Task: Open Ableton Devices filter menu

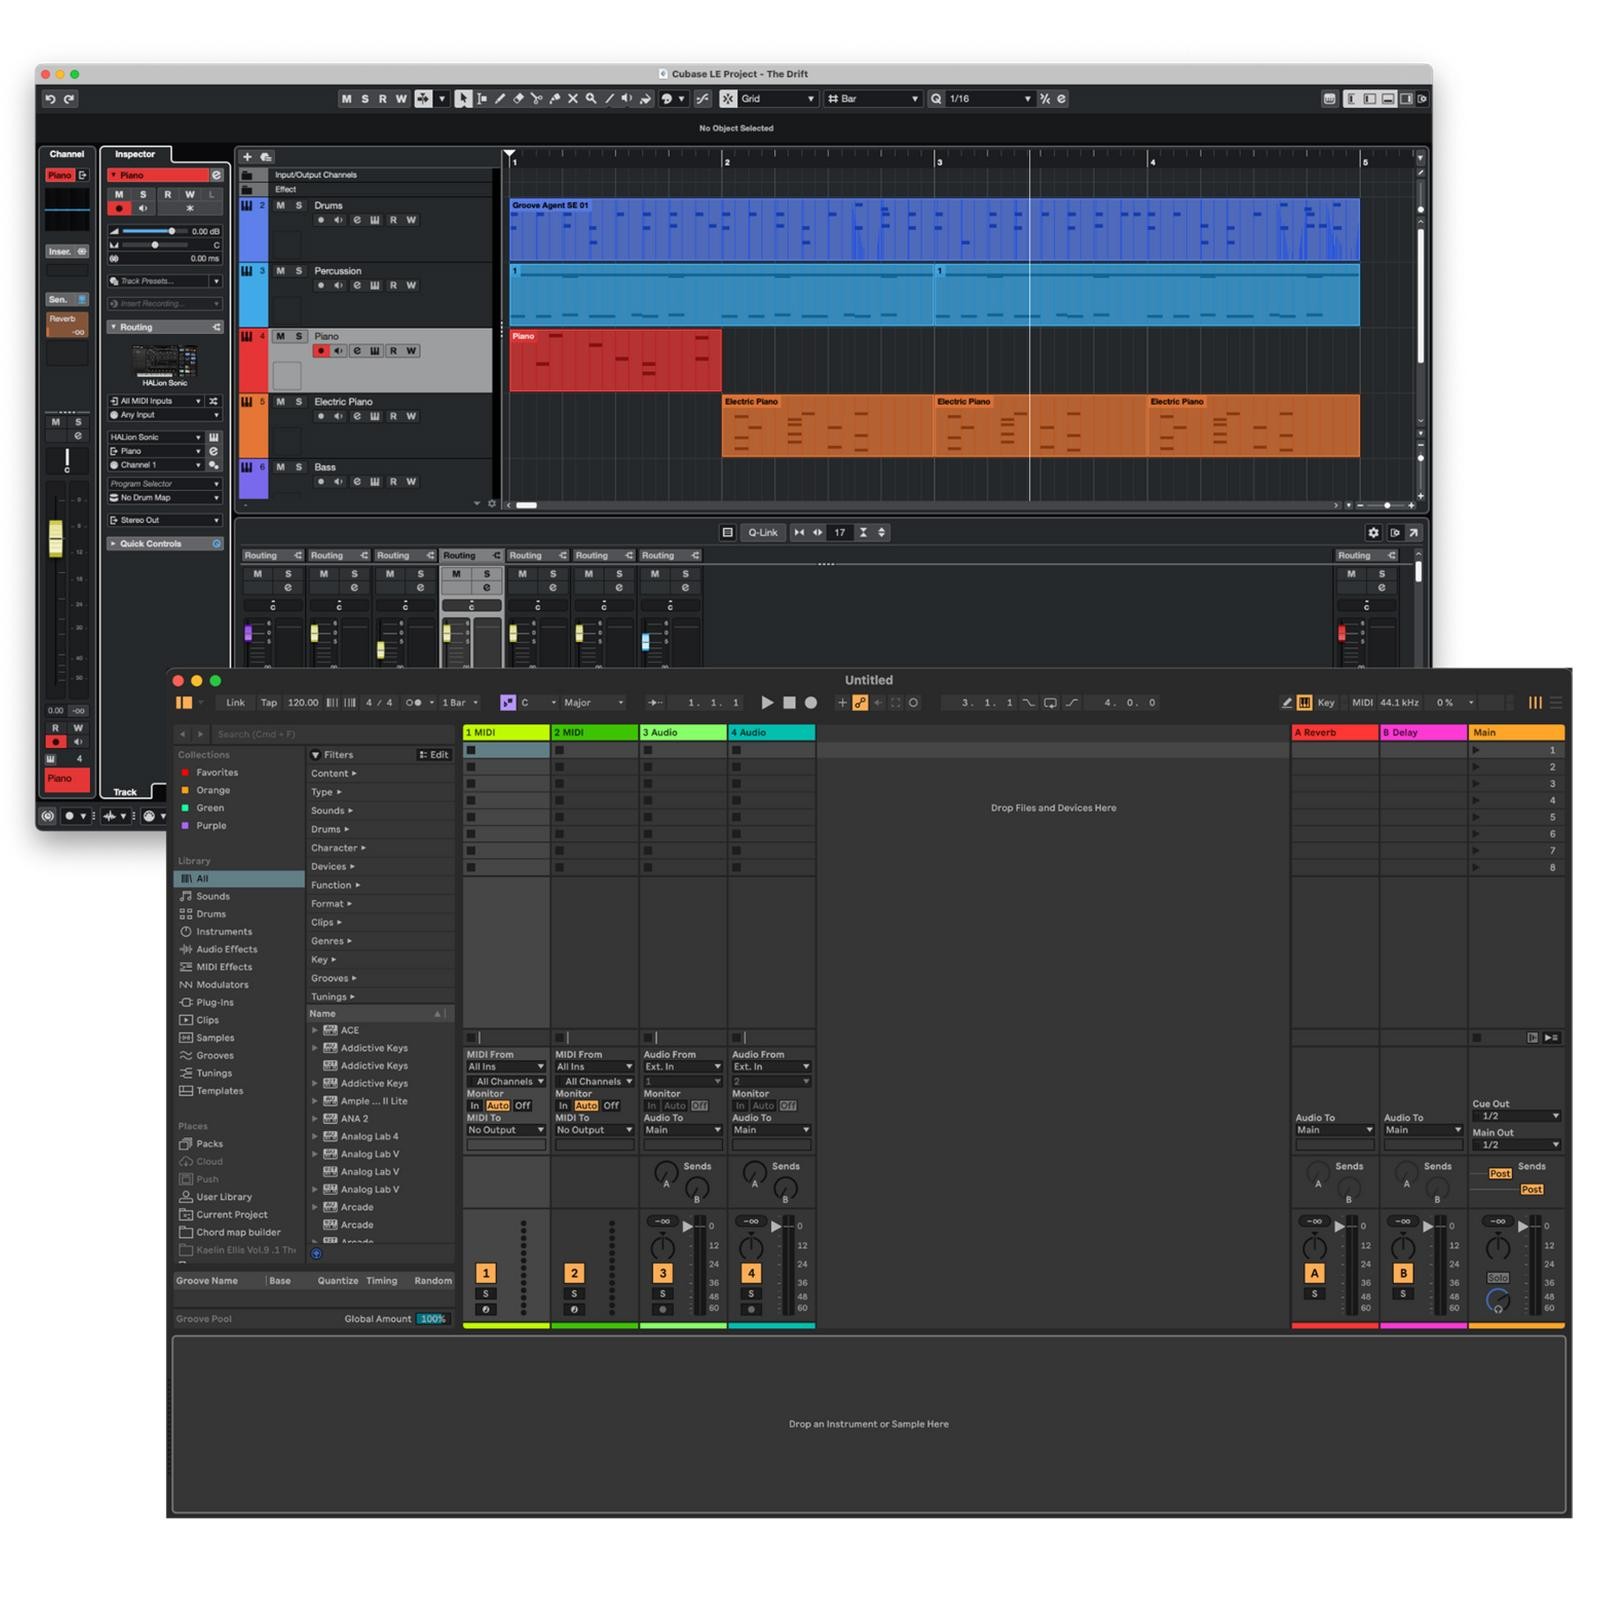Action: (x=332, y=867)
